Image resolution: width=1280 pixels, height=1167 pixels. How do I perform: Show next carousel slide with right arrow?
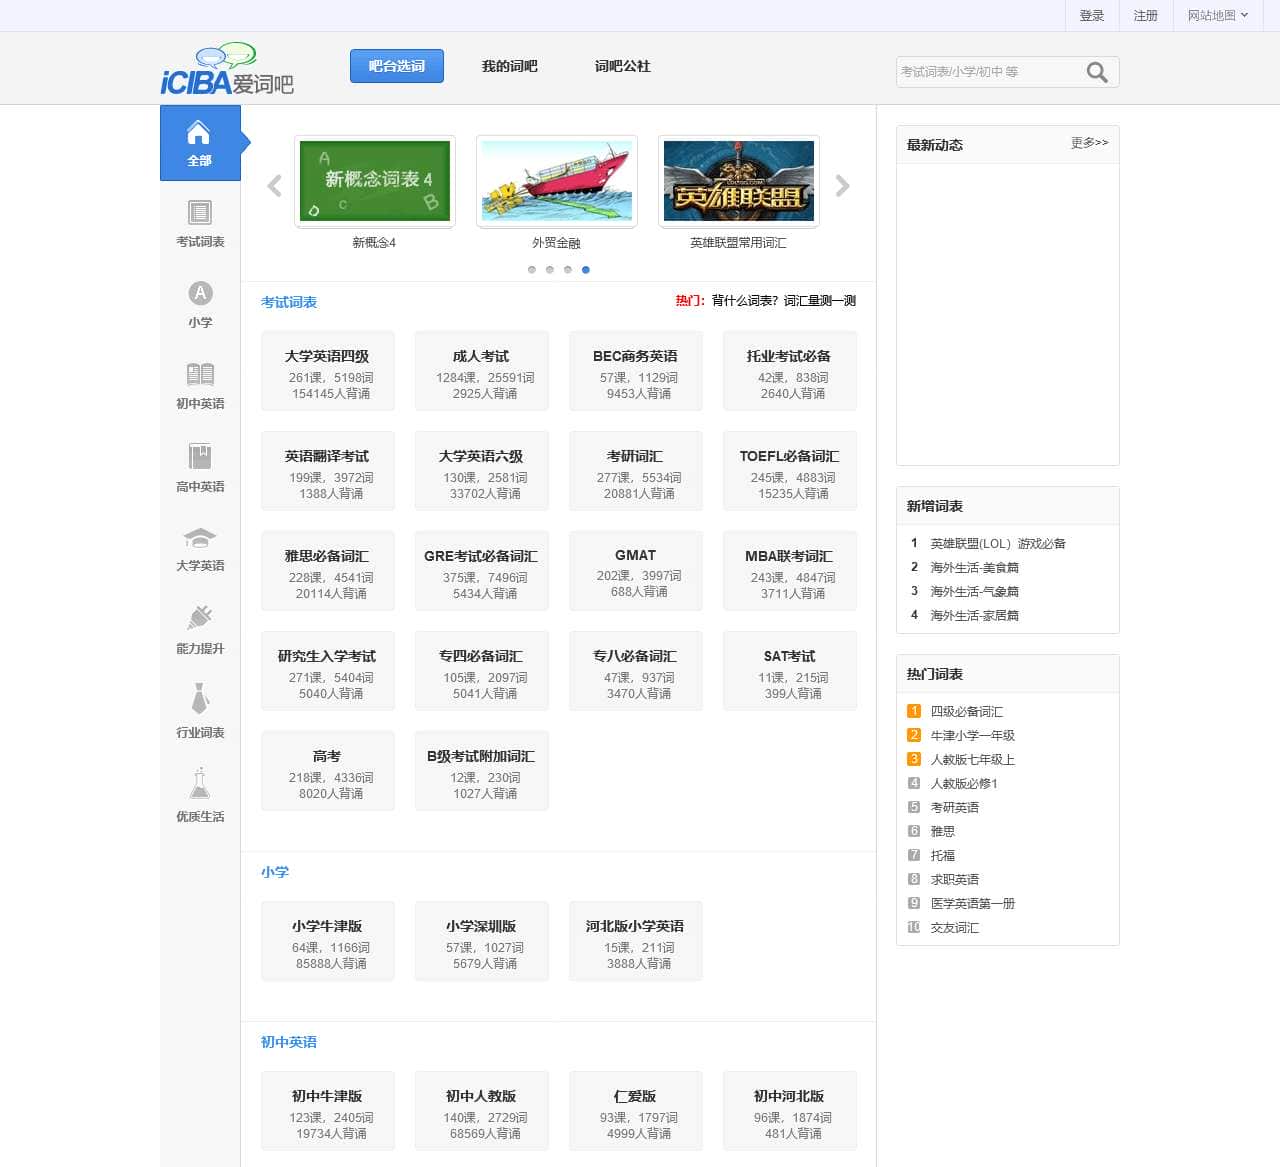click(x=842, y=186)
